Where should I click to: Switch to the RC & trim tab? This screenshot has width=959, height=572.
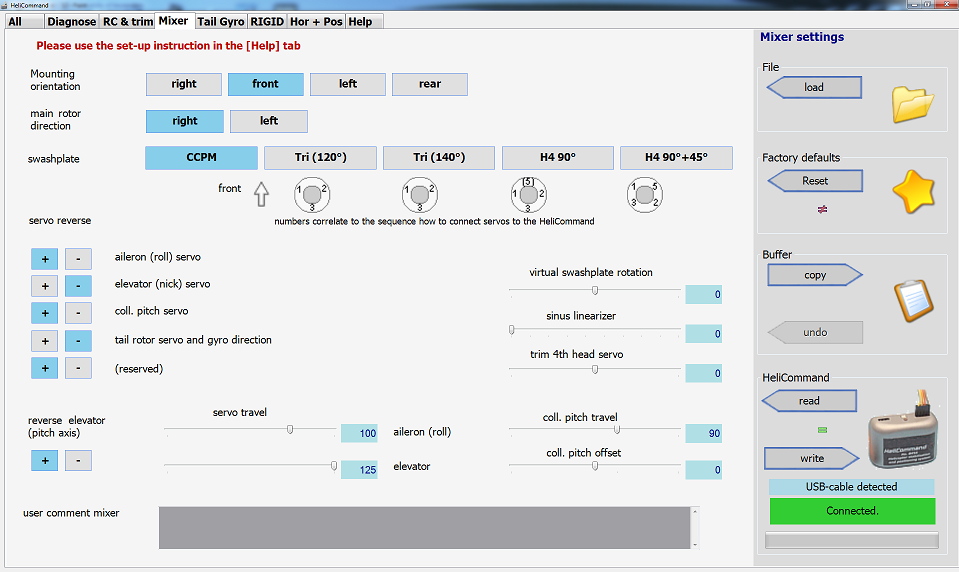pyautogui.click(x=127, y=21)
